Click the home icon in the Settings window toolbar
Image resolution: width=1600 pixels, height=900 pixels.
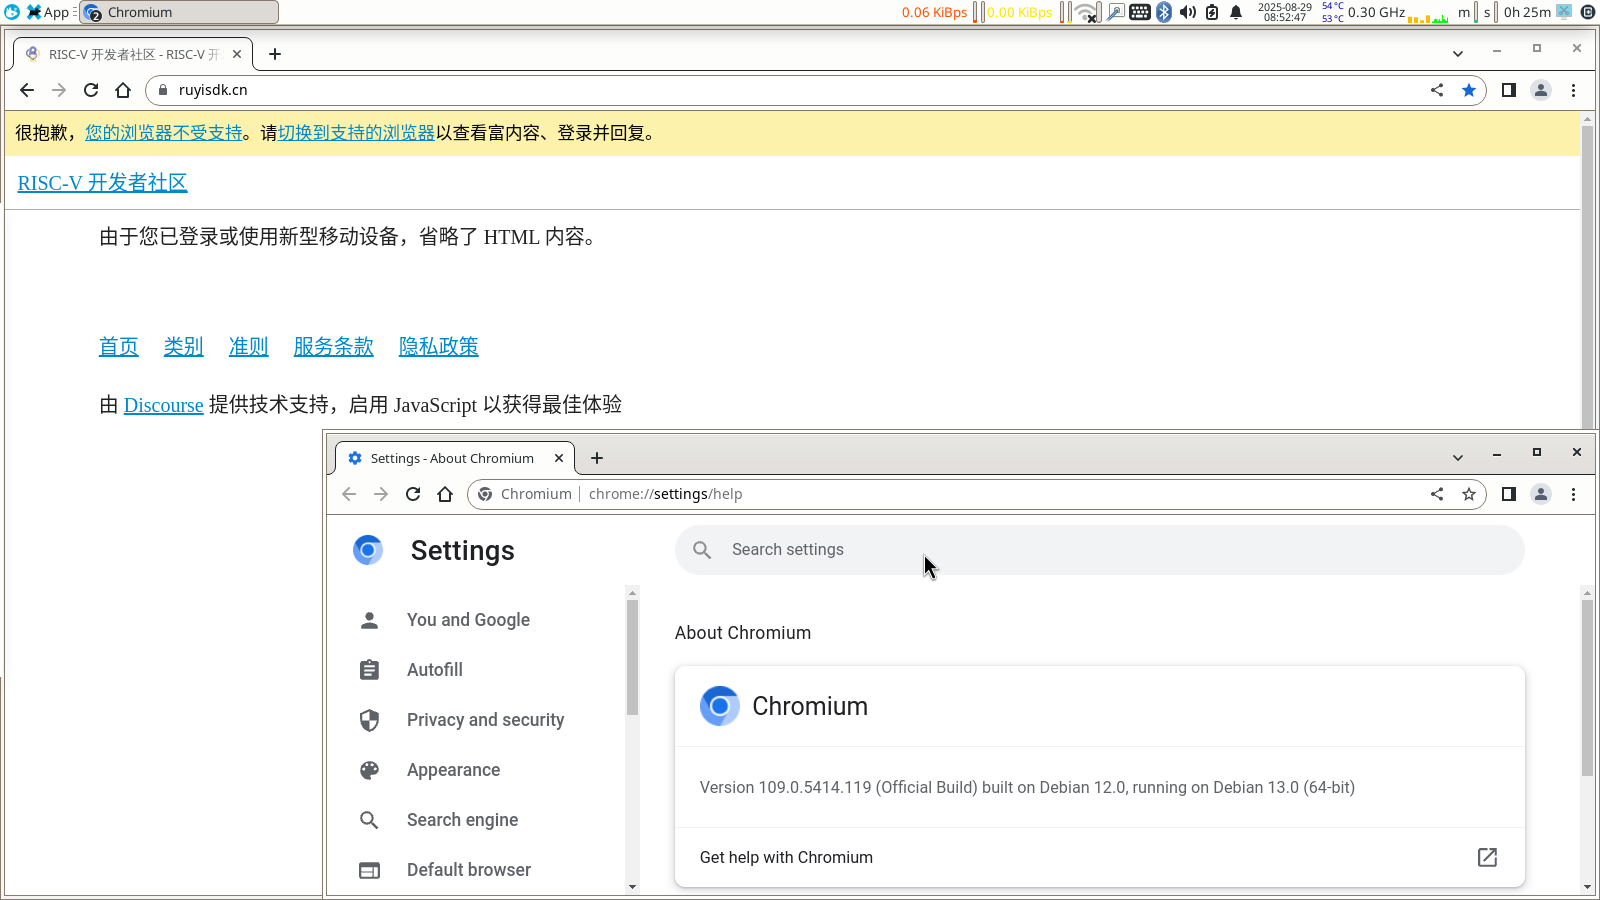(x=445, y=494)
